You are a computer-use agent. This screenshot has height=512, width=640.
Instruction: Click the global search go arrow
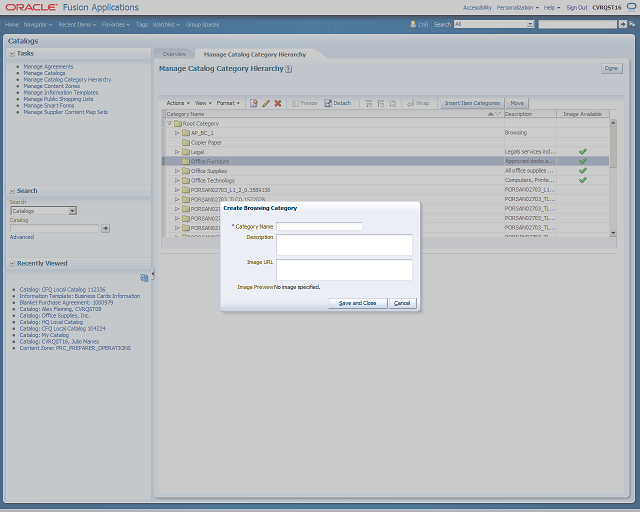pos(622,24)
